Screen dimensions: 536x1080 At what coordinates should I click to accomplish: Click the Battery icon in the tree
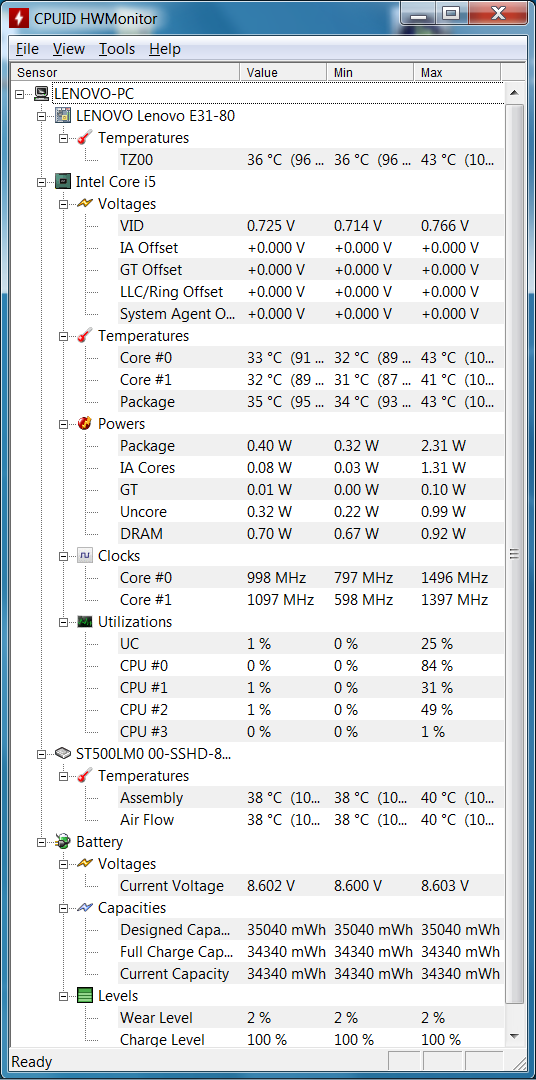click(x=63, y=842)
